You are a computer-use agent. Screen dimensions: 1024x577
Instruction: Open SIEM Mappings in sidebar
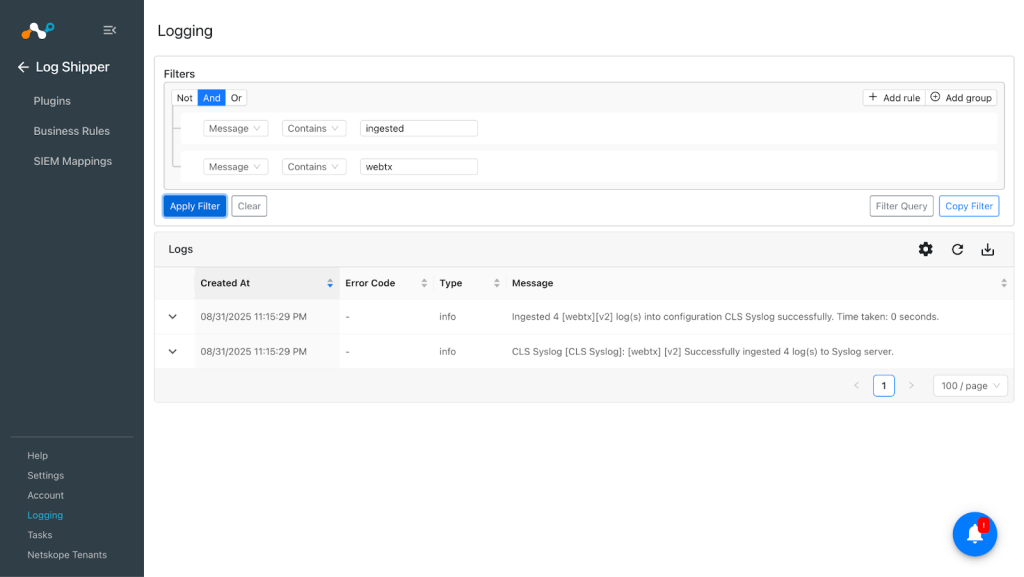click(72, 161)
